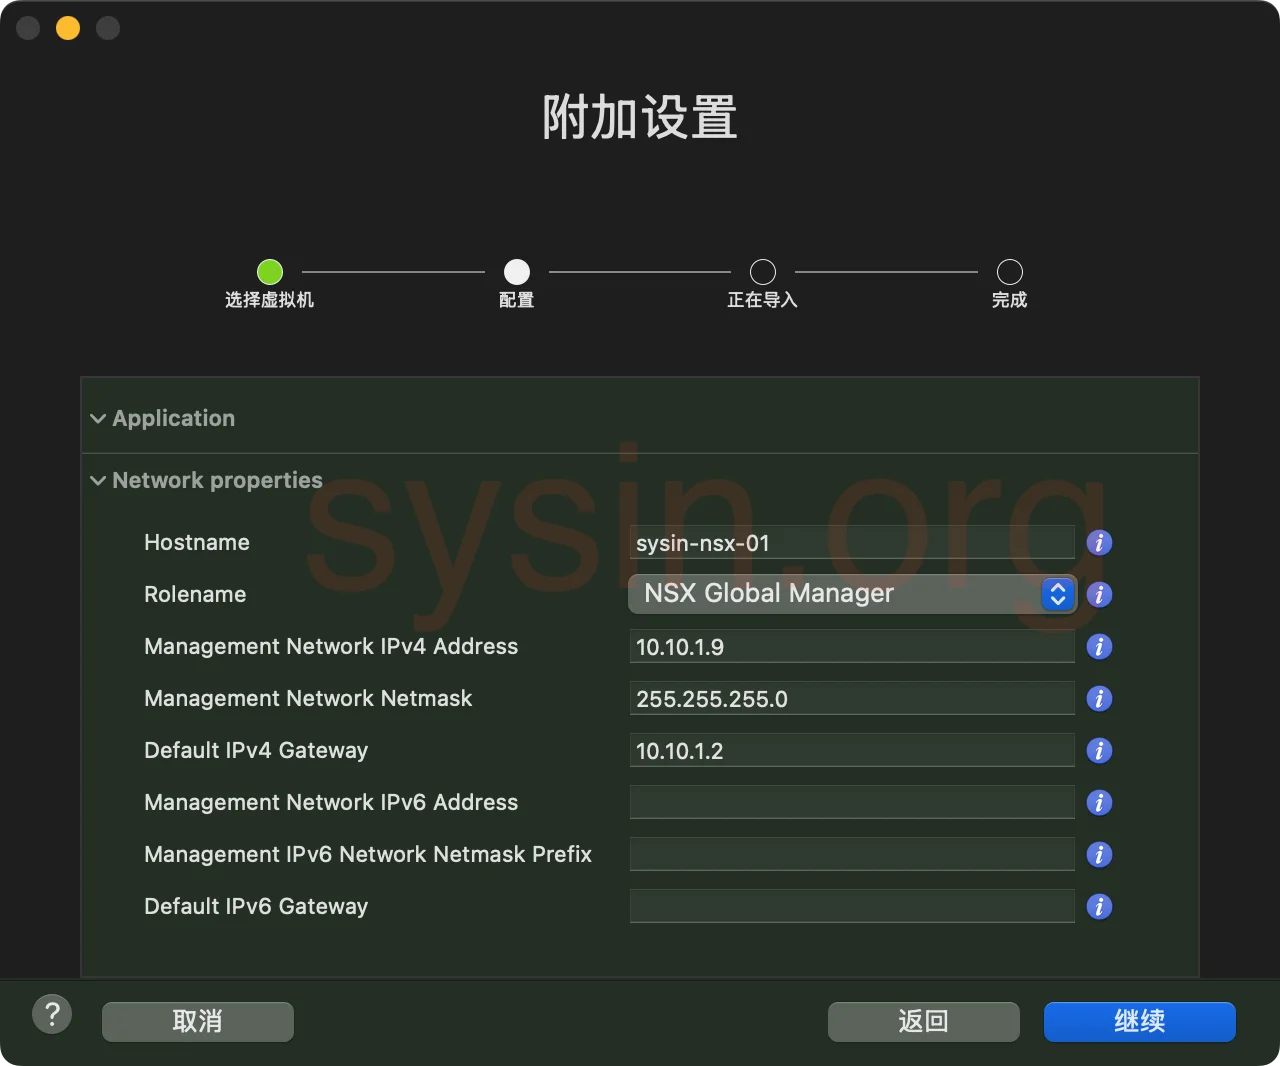Viewport: 1280px width, 1066px height.
Task: Click the 取消 cancel button
Action: 198,1022
